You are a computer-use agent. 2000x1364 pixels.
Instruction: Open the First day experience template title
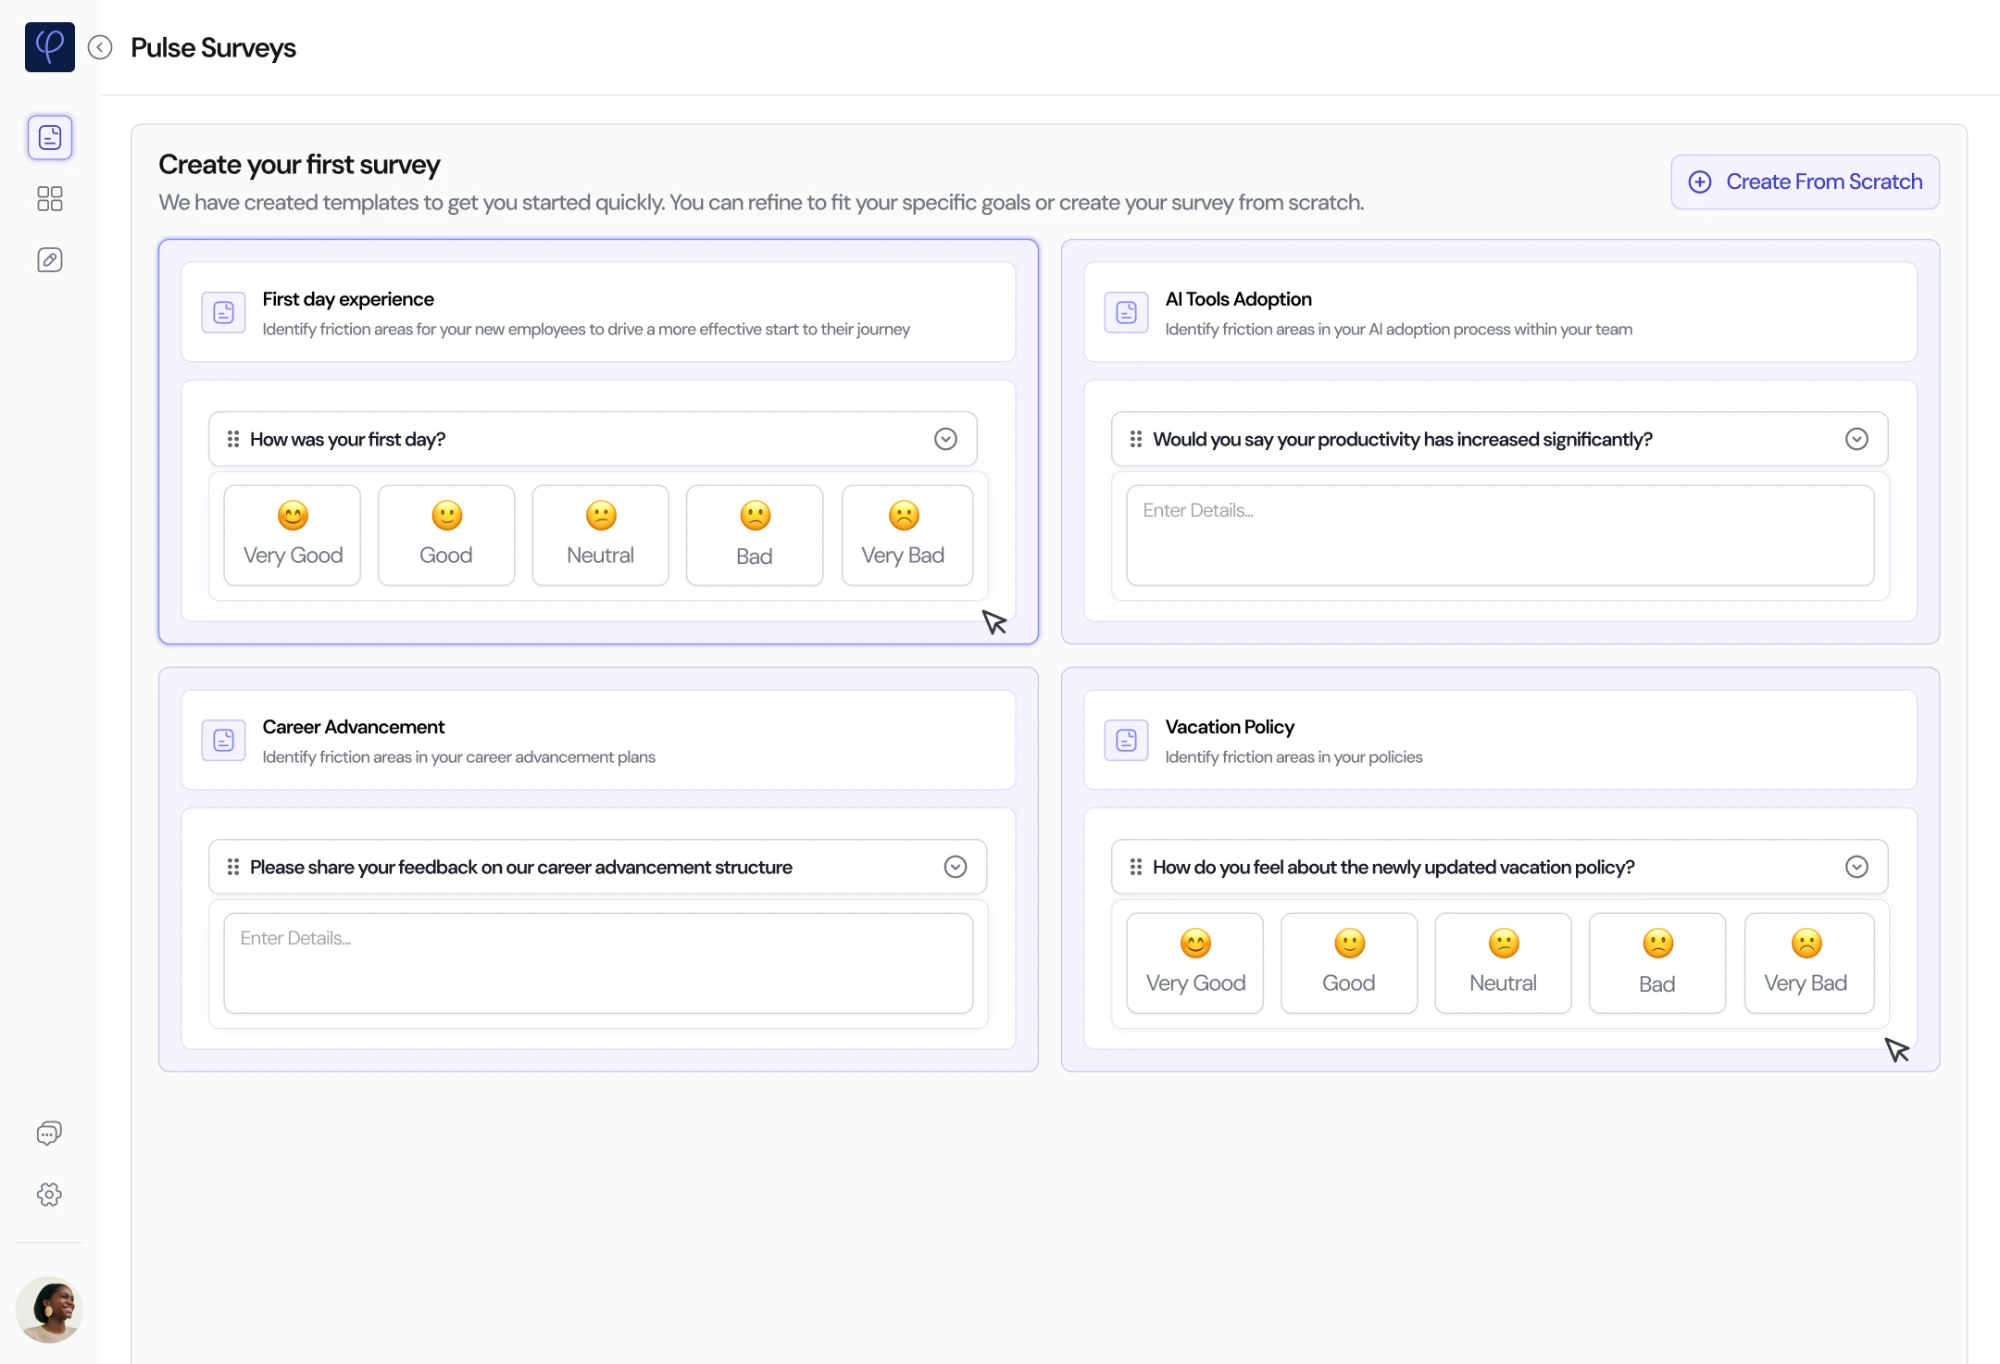click(348, 299)
